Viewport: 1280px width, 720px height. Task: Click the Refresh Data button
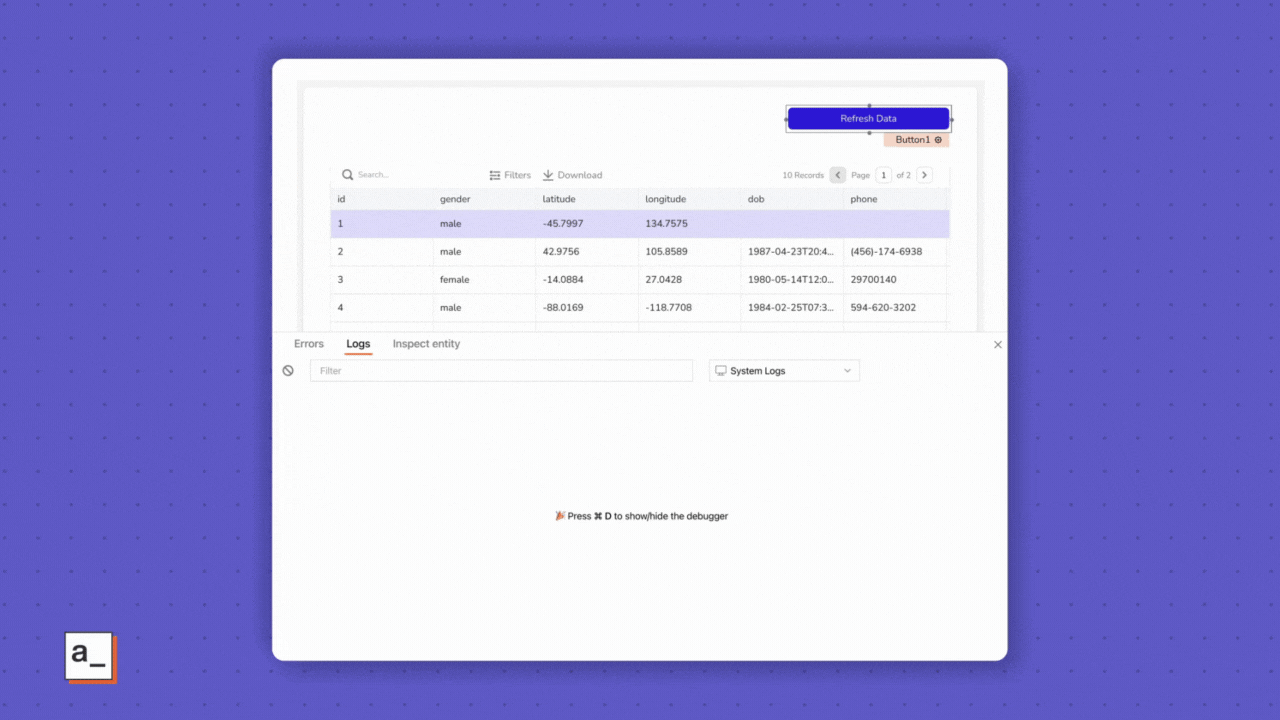(868, 119)
